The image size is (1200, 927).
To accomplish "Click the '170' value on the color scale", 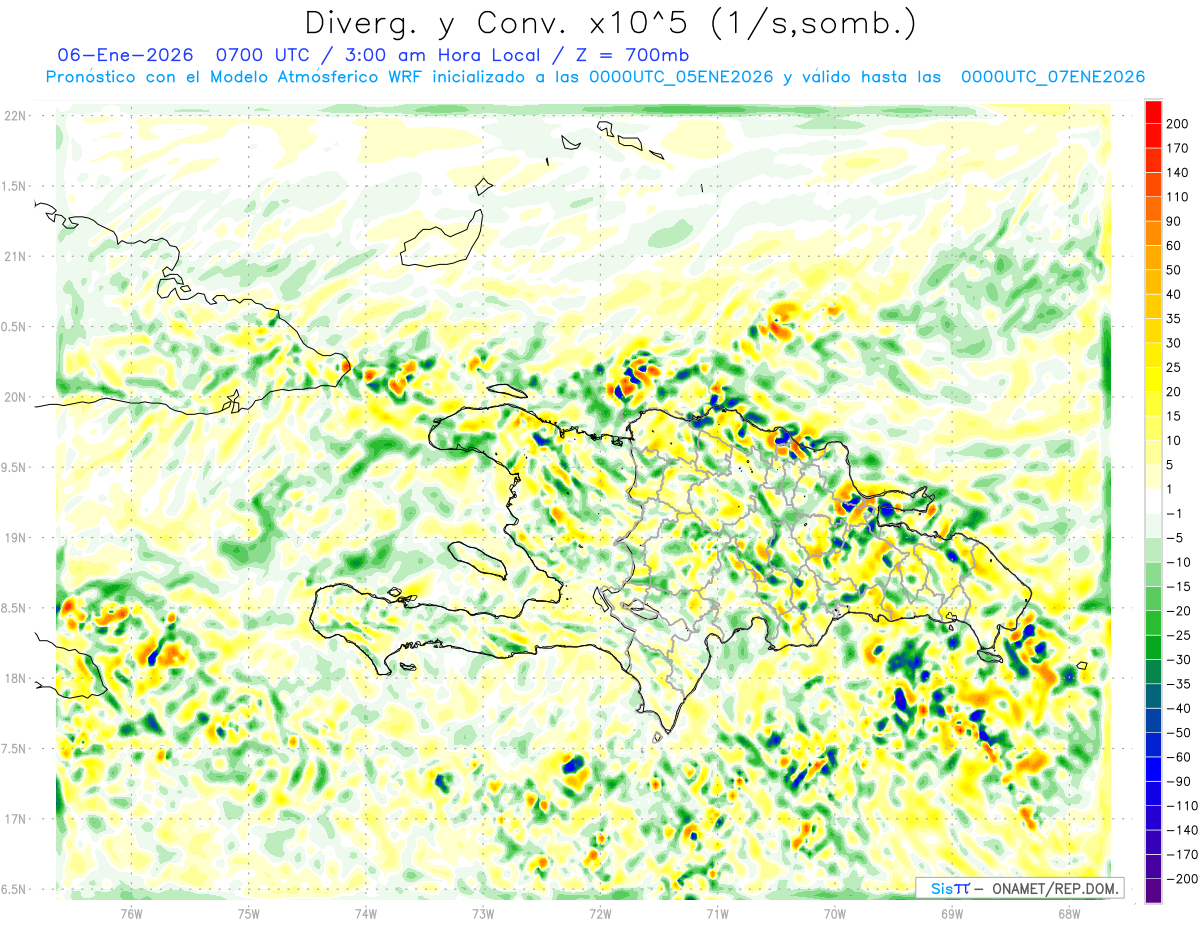I will [x=1177, y=148].
